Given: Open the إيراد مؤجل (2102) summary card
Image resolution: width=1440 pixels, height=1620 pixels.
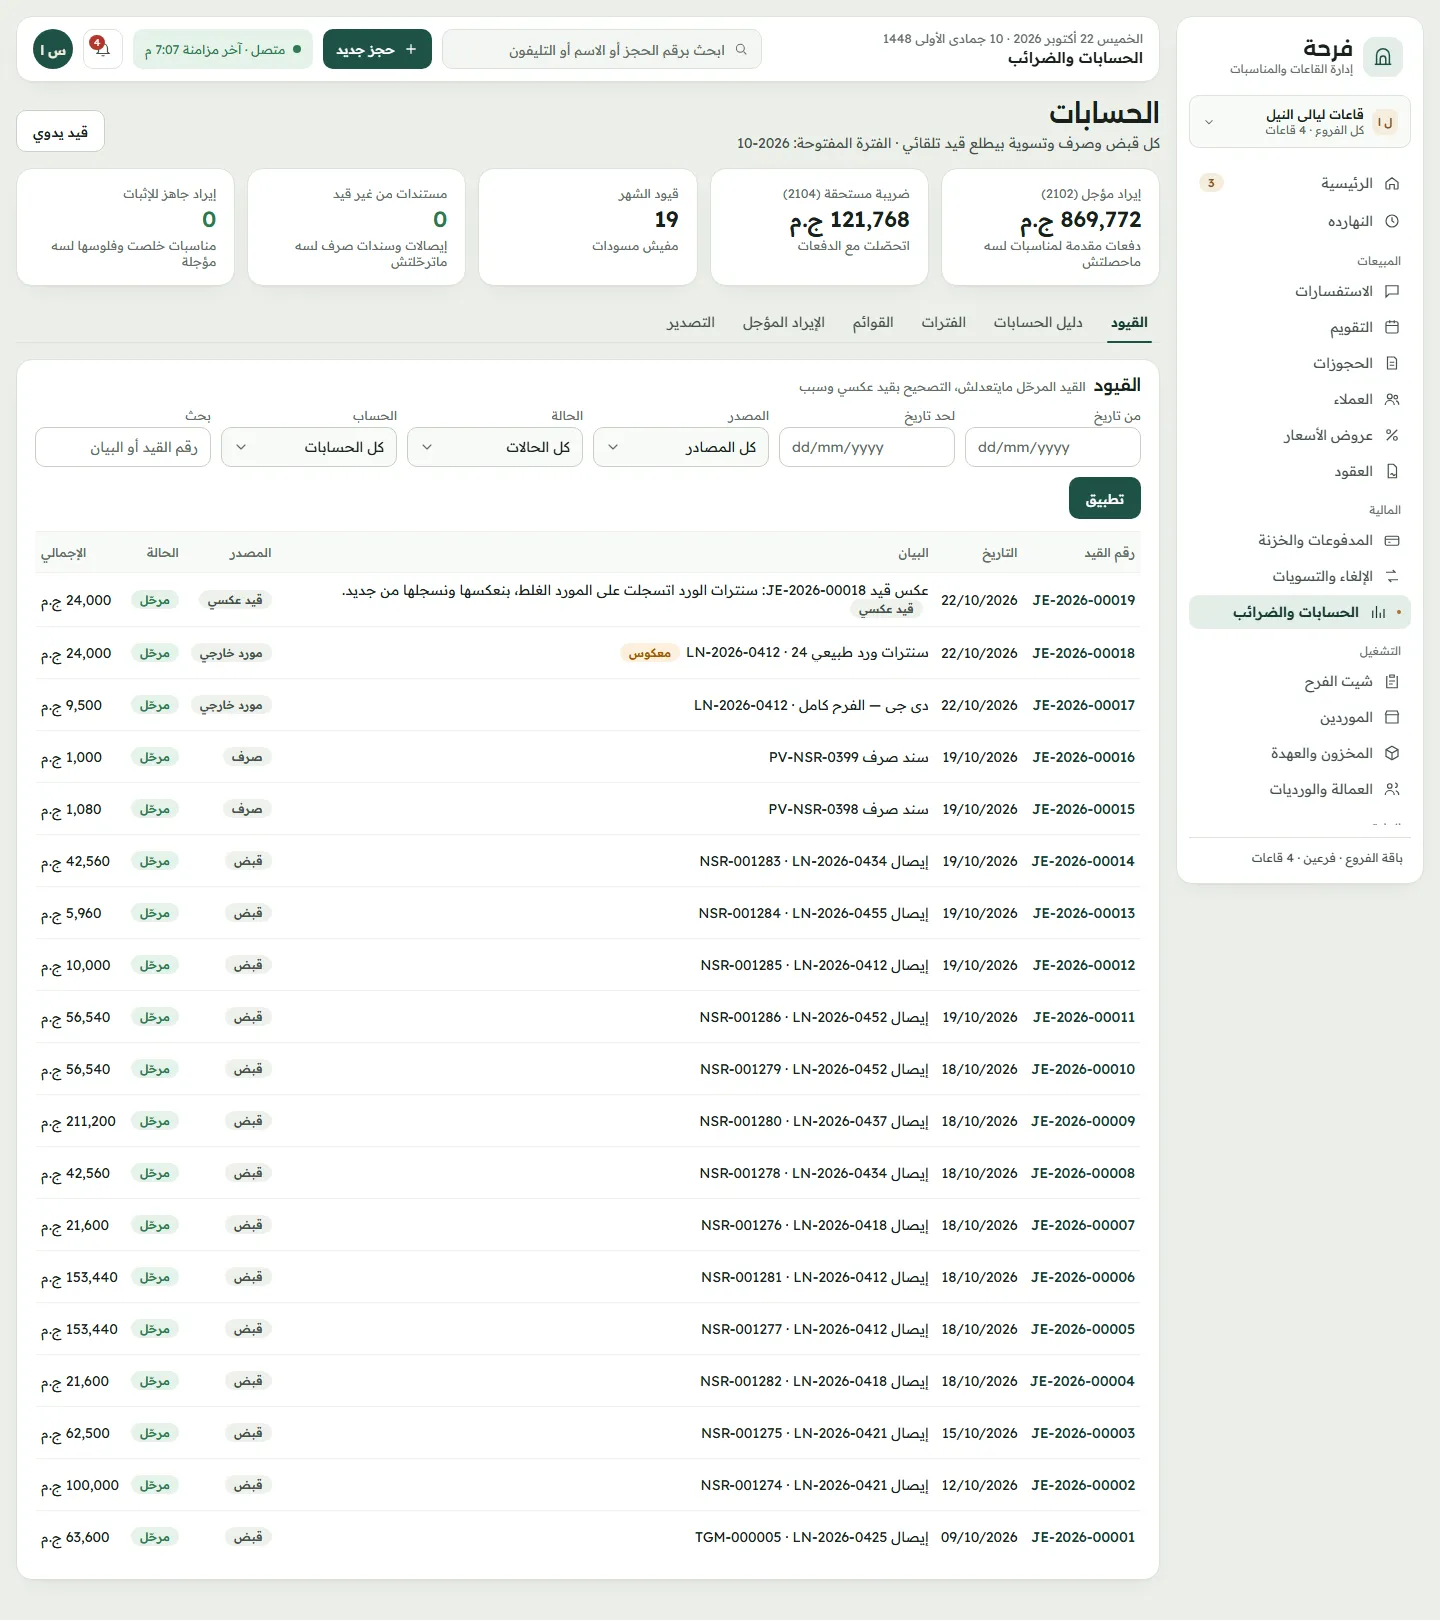Looking at the screenshot, I should coord(1050,227).
